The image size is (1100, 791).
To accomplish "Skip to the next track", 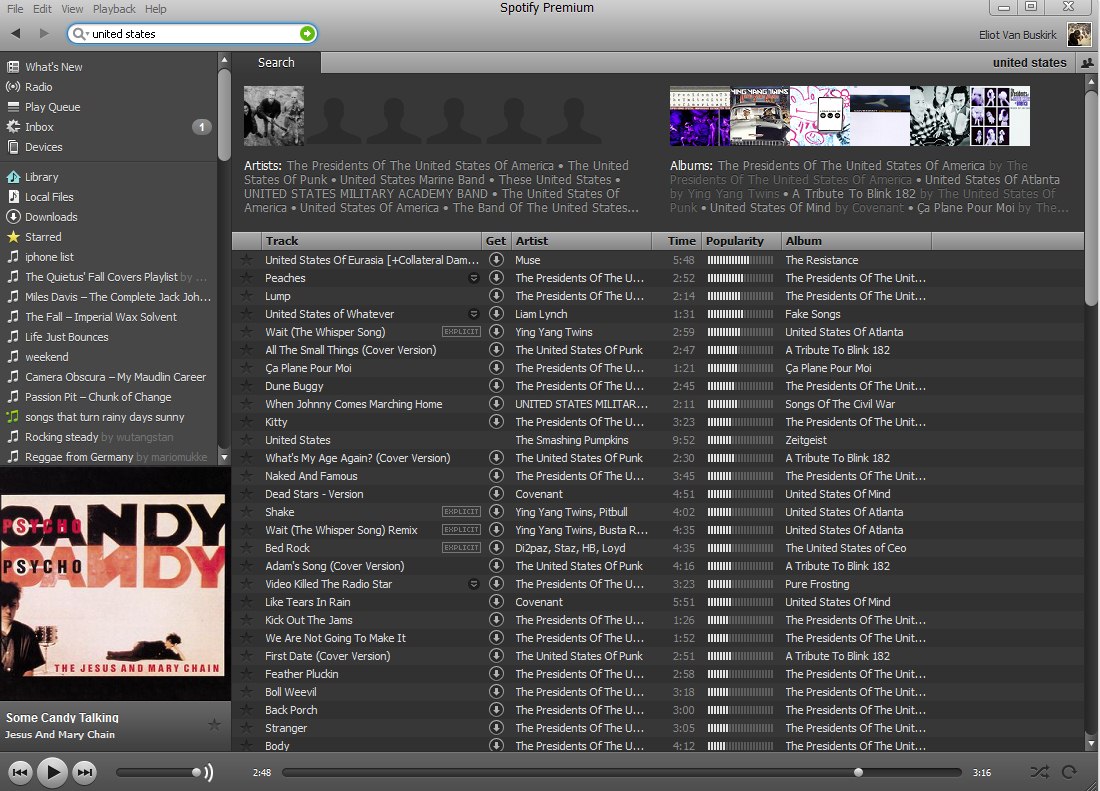I will tap(85, 772).
